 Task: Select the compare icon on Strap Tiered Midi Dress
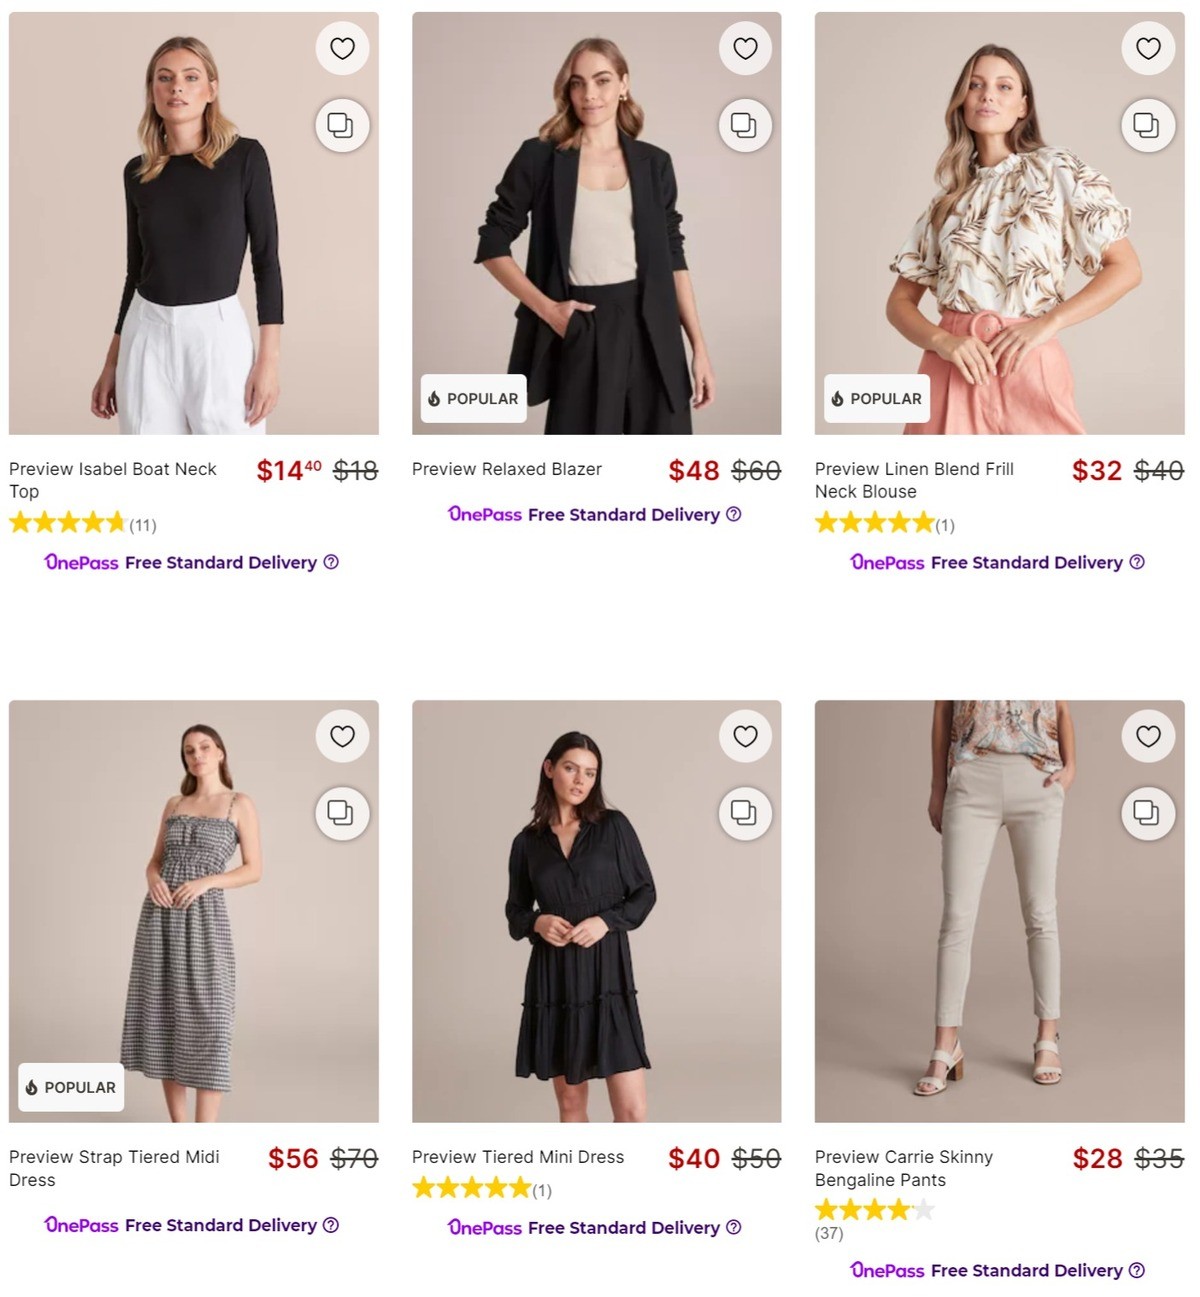(x=342, y=813)
